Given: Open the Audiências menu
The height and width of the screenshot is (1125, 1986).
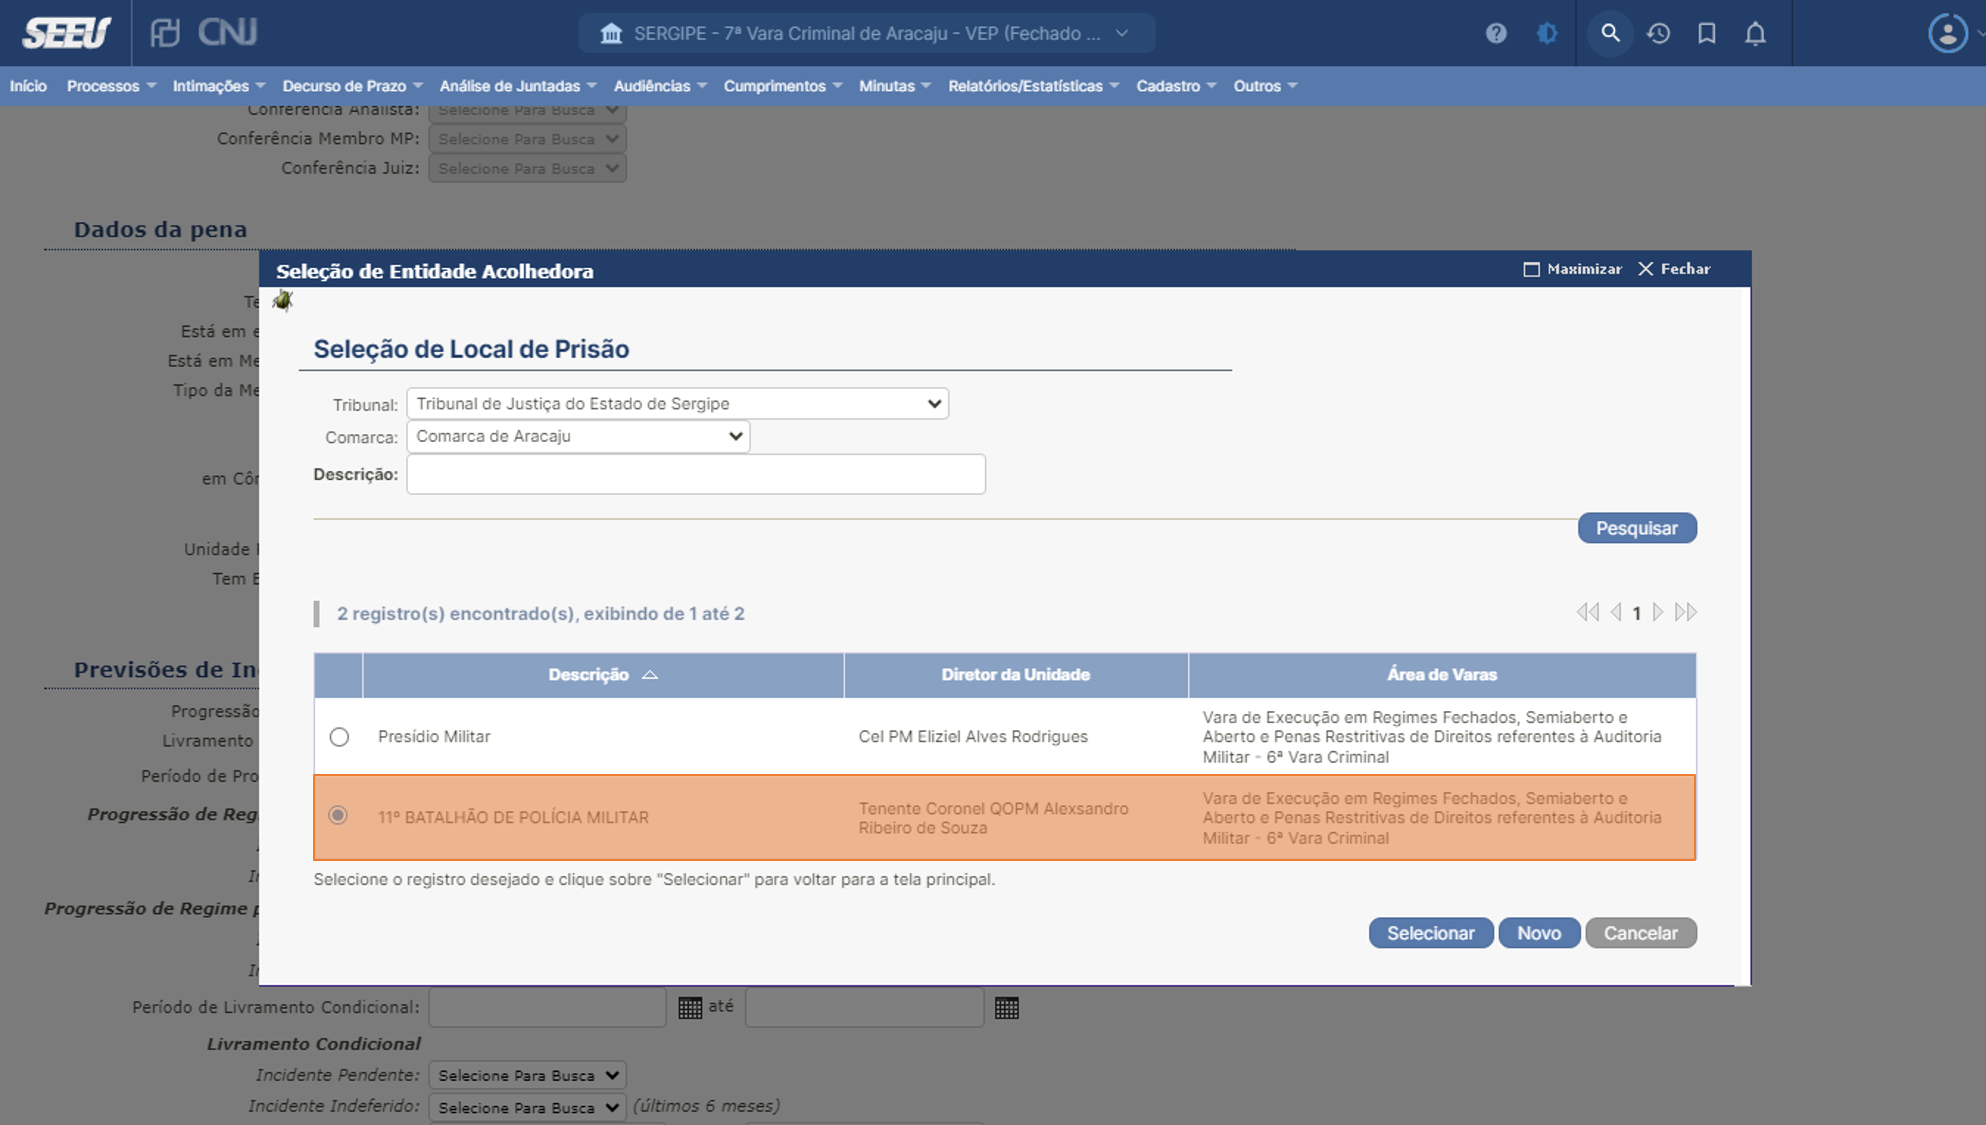Looking at the screenshot, I should (x=660, y=86).
